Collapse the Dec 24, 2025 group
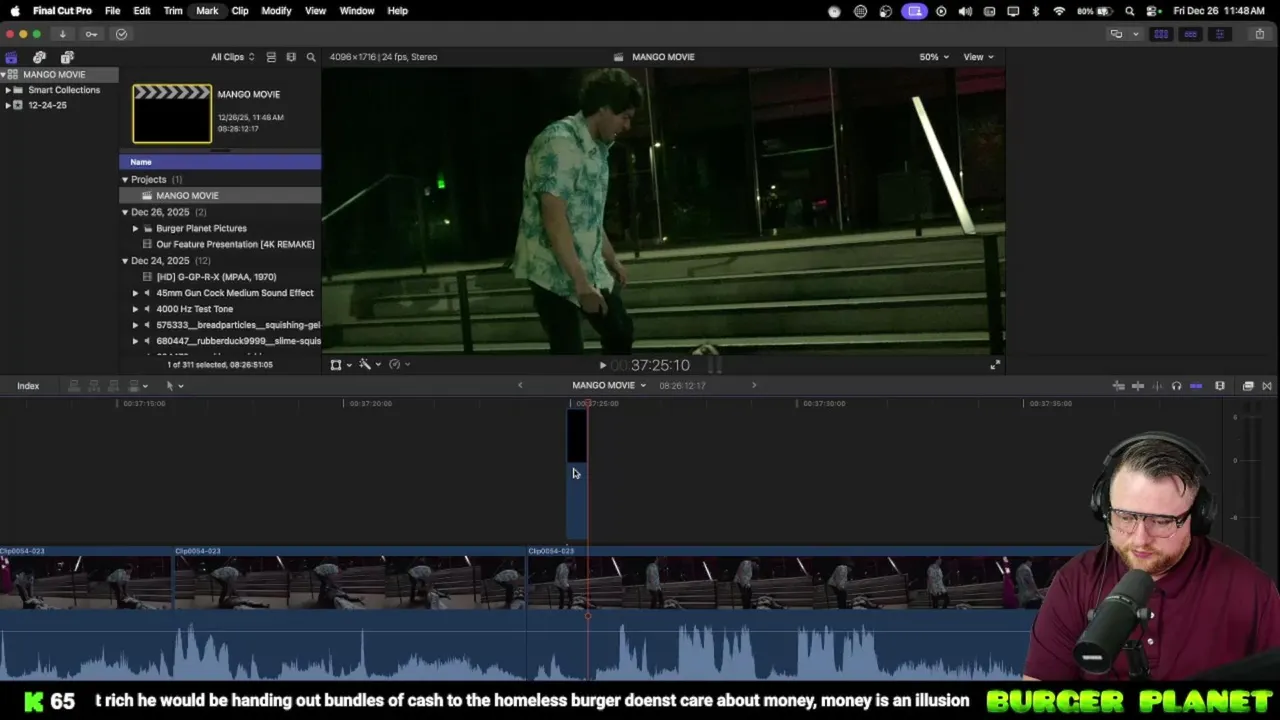 point(125,261)
